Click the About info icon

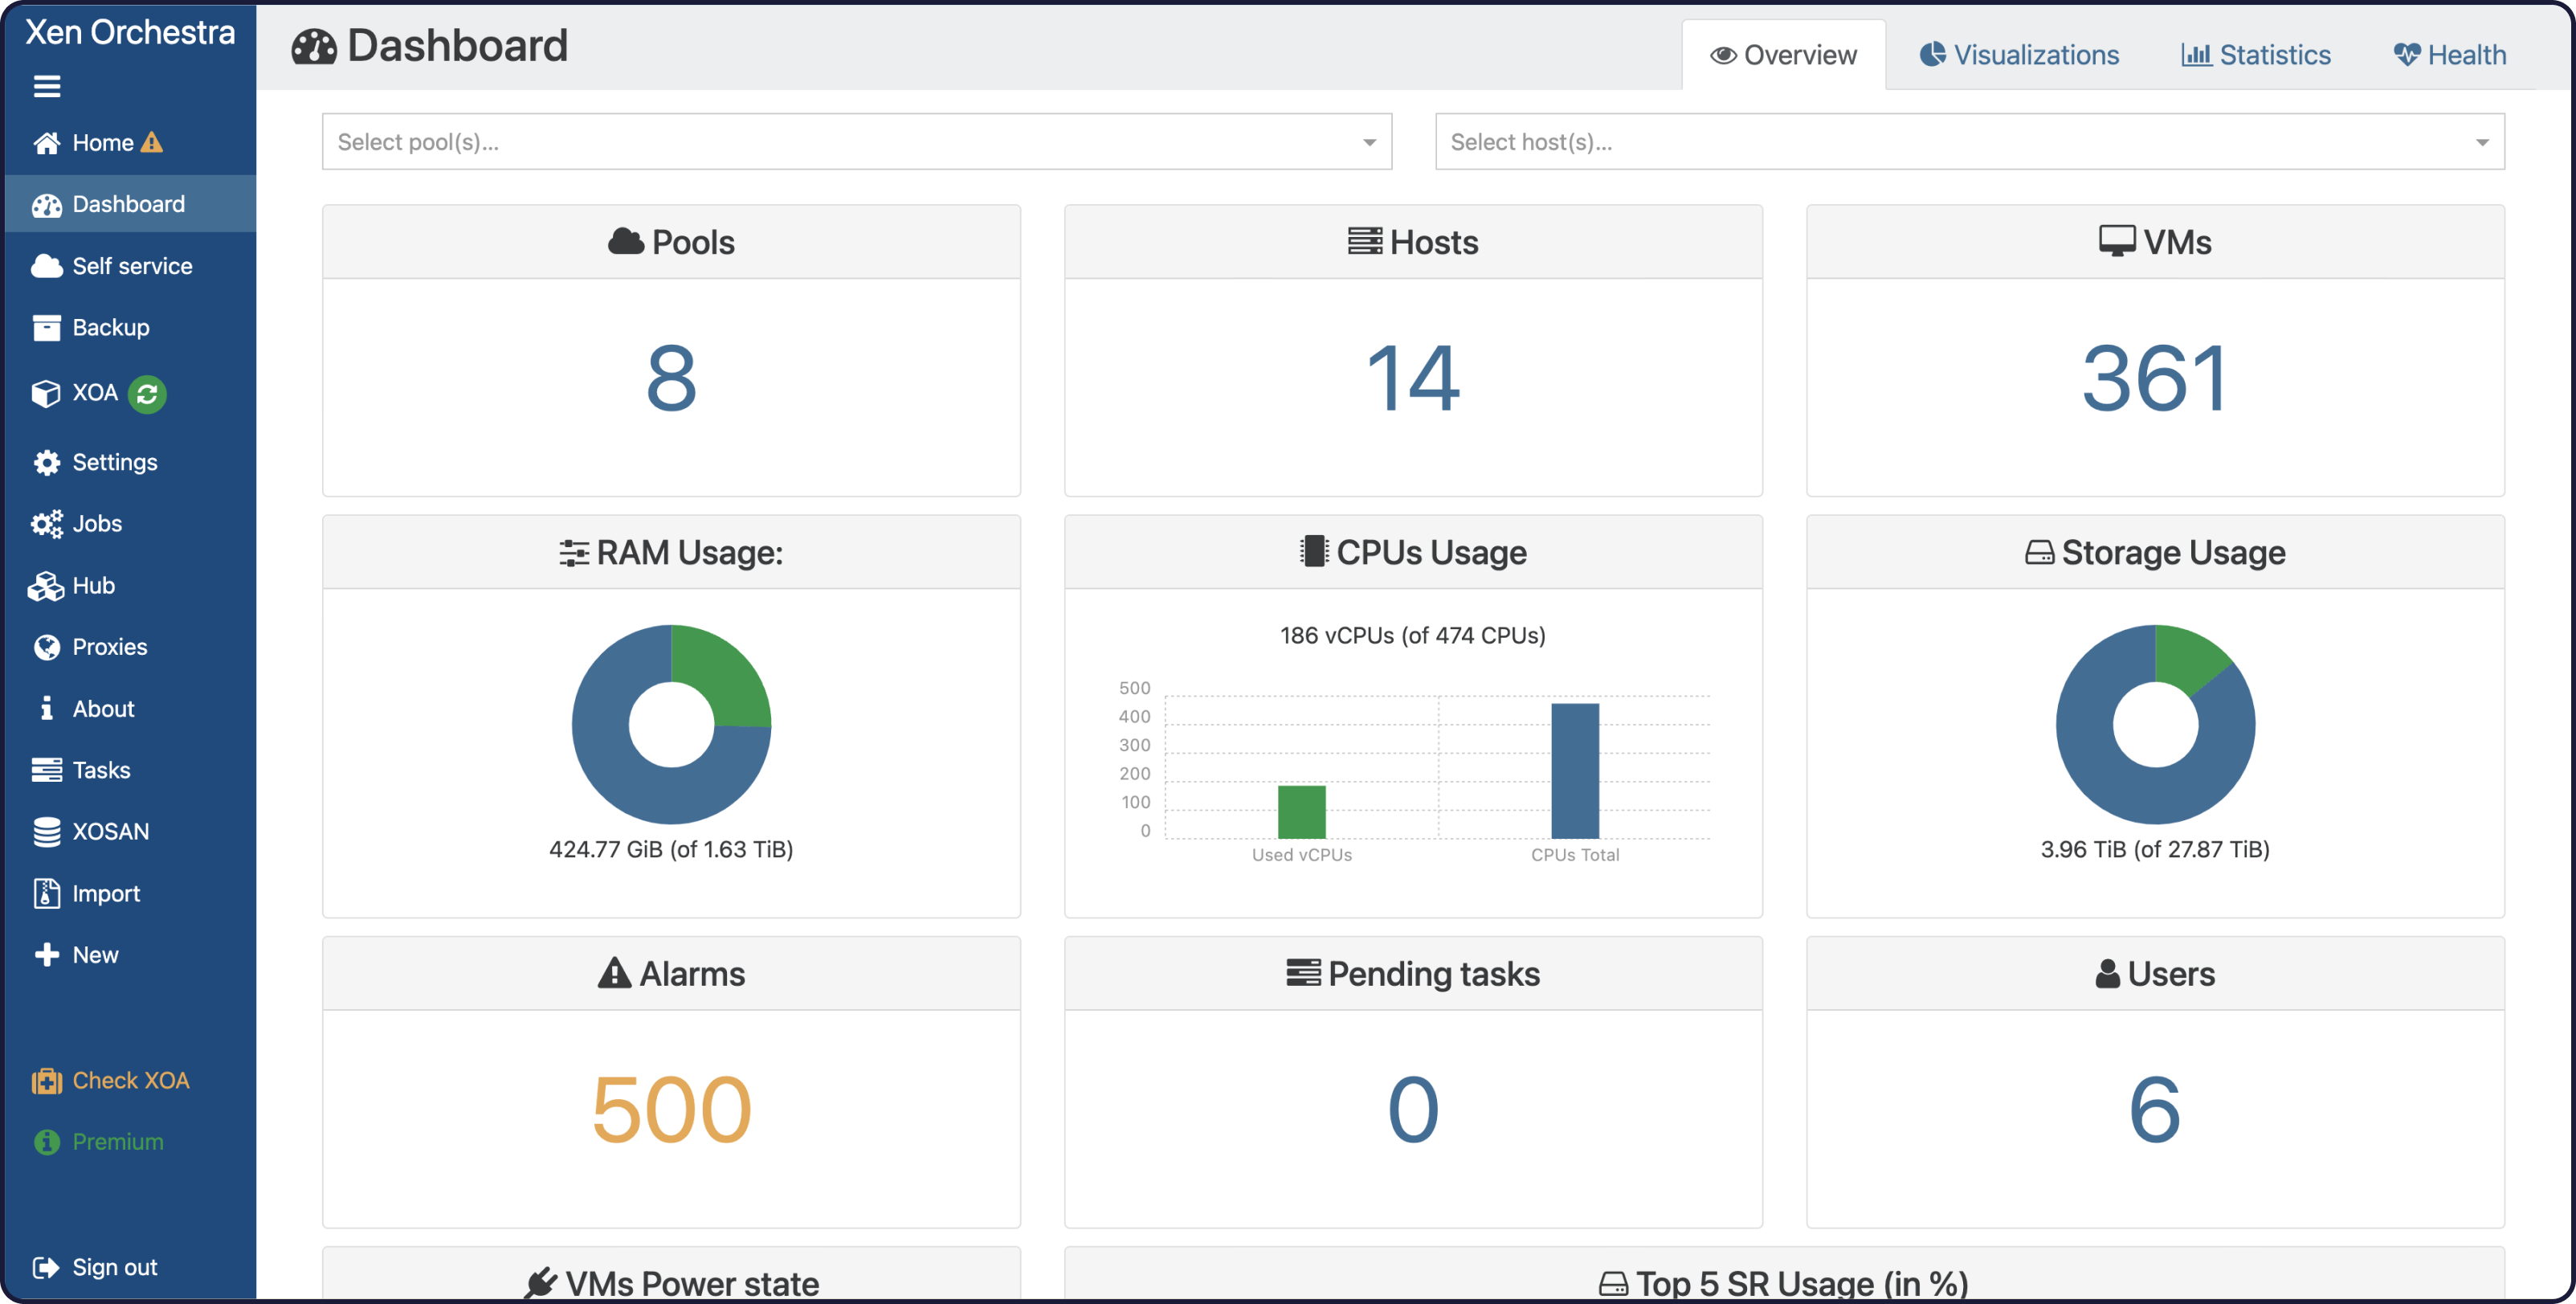click(x=46, y=708)
